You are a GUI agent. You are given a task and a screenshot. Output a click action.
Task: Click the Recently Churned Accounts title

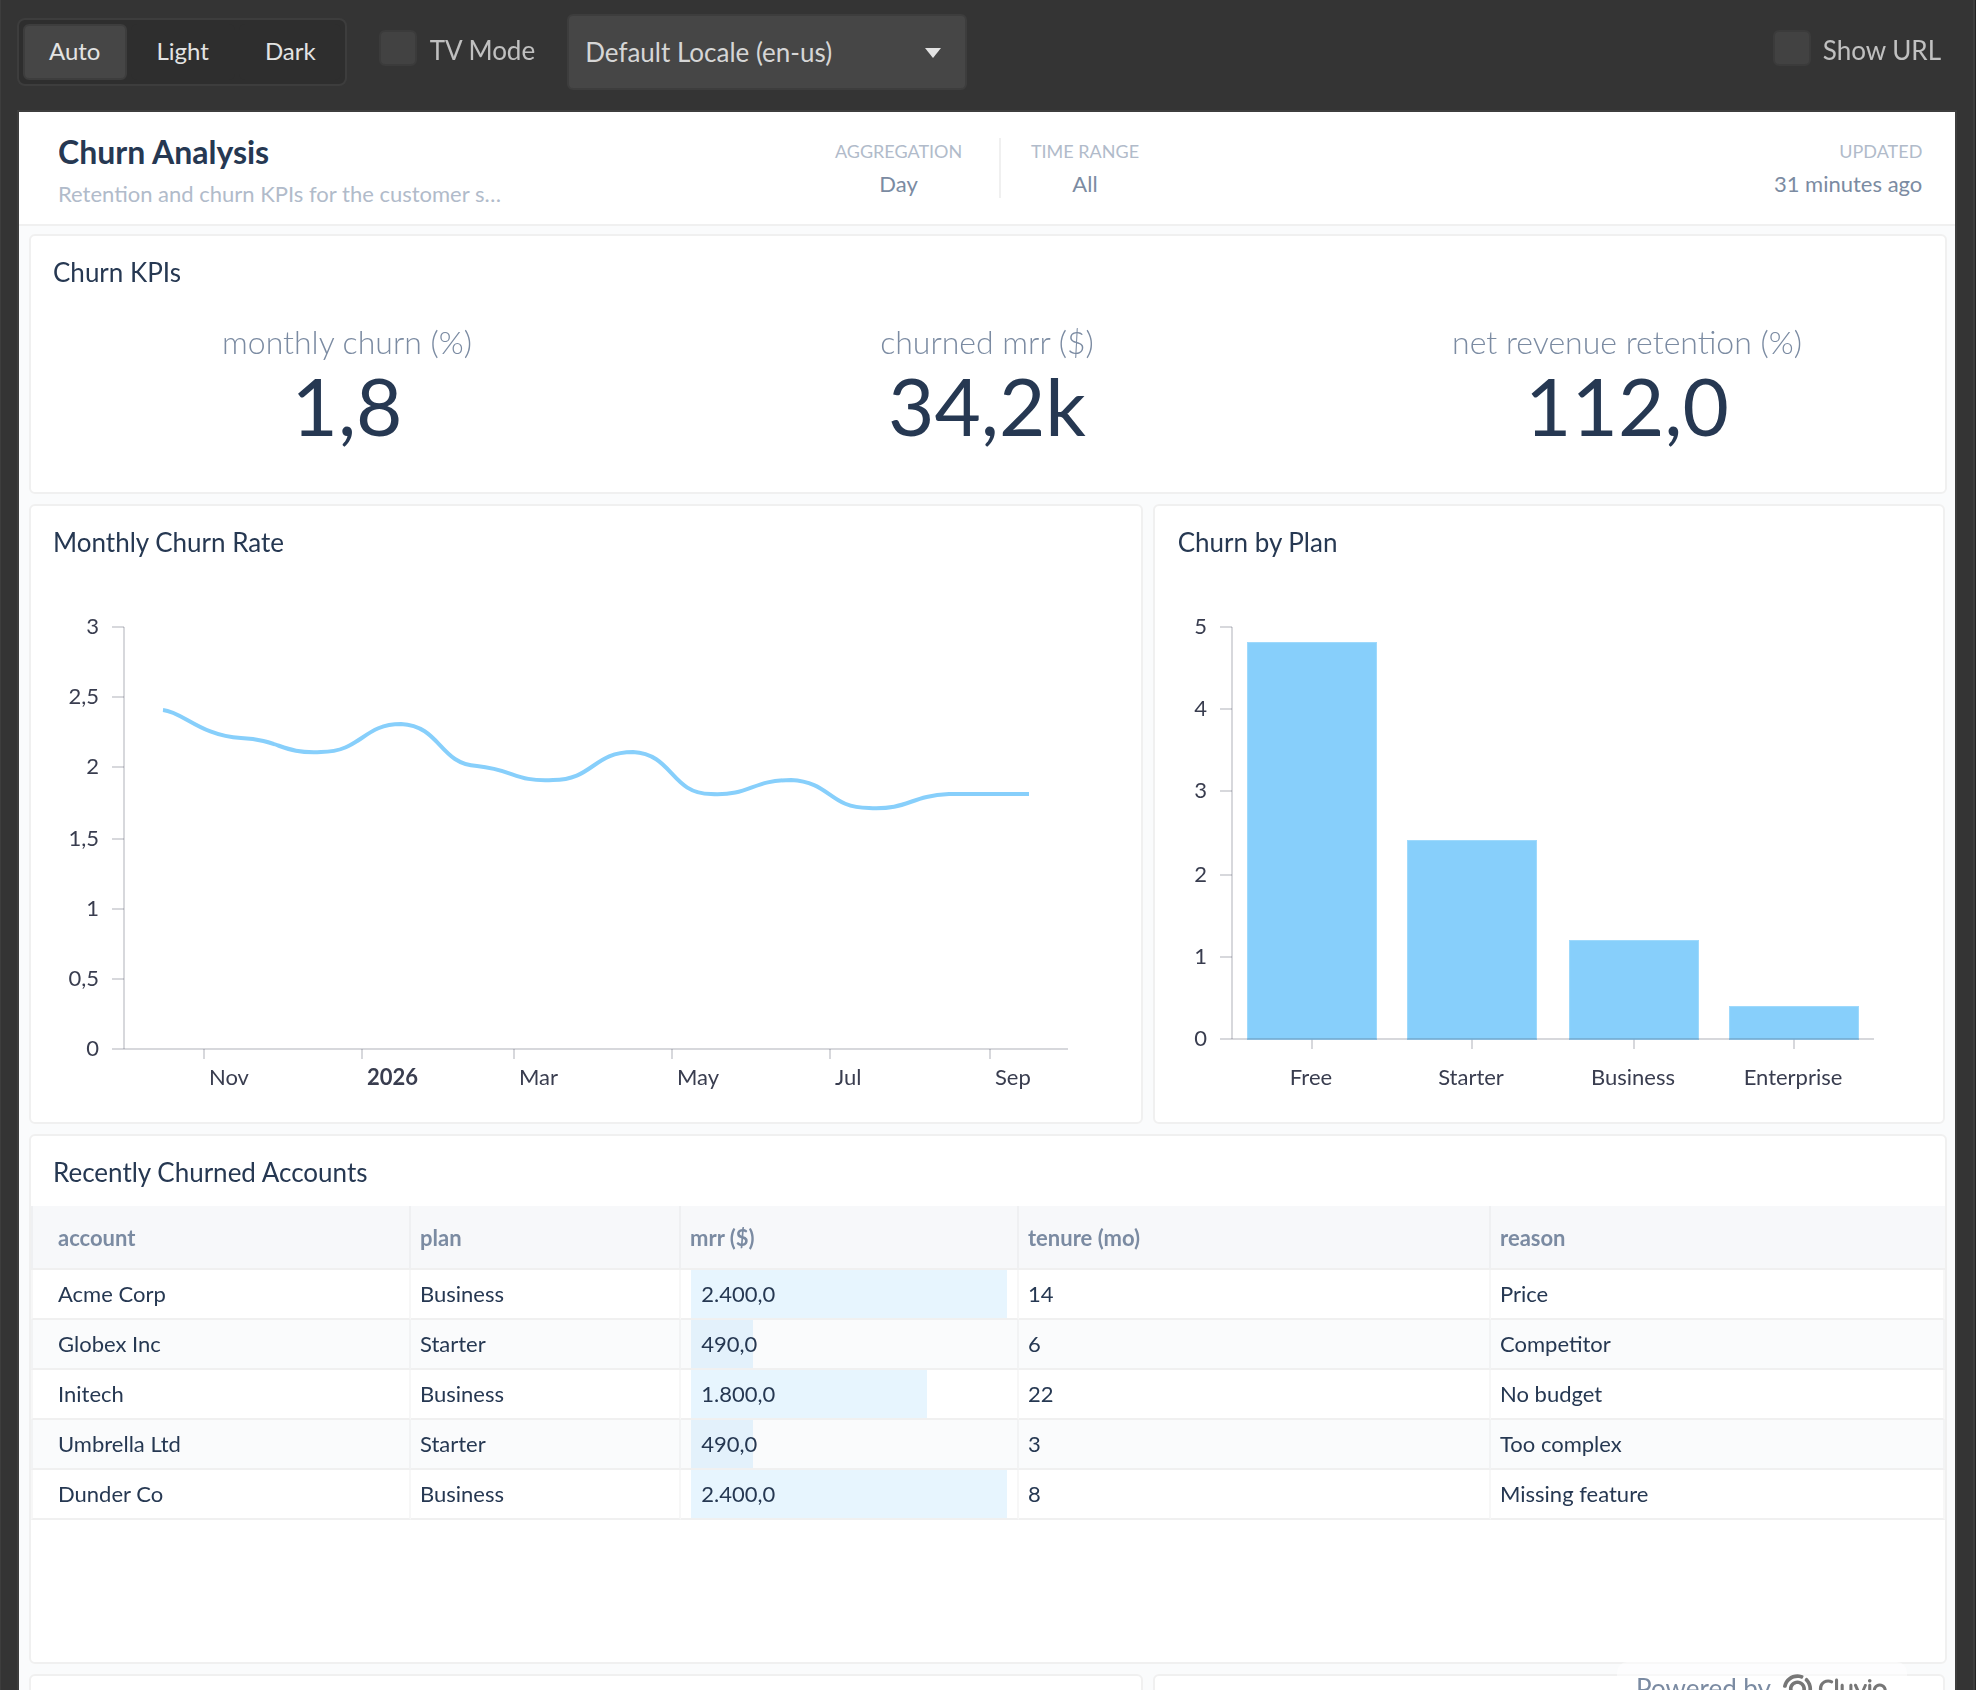point(210,1173)
